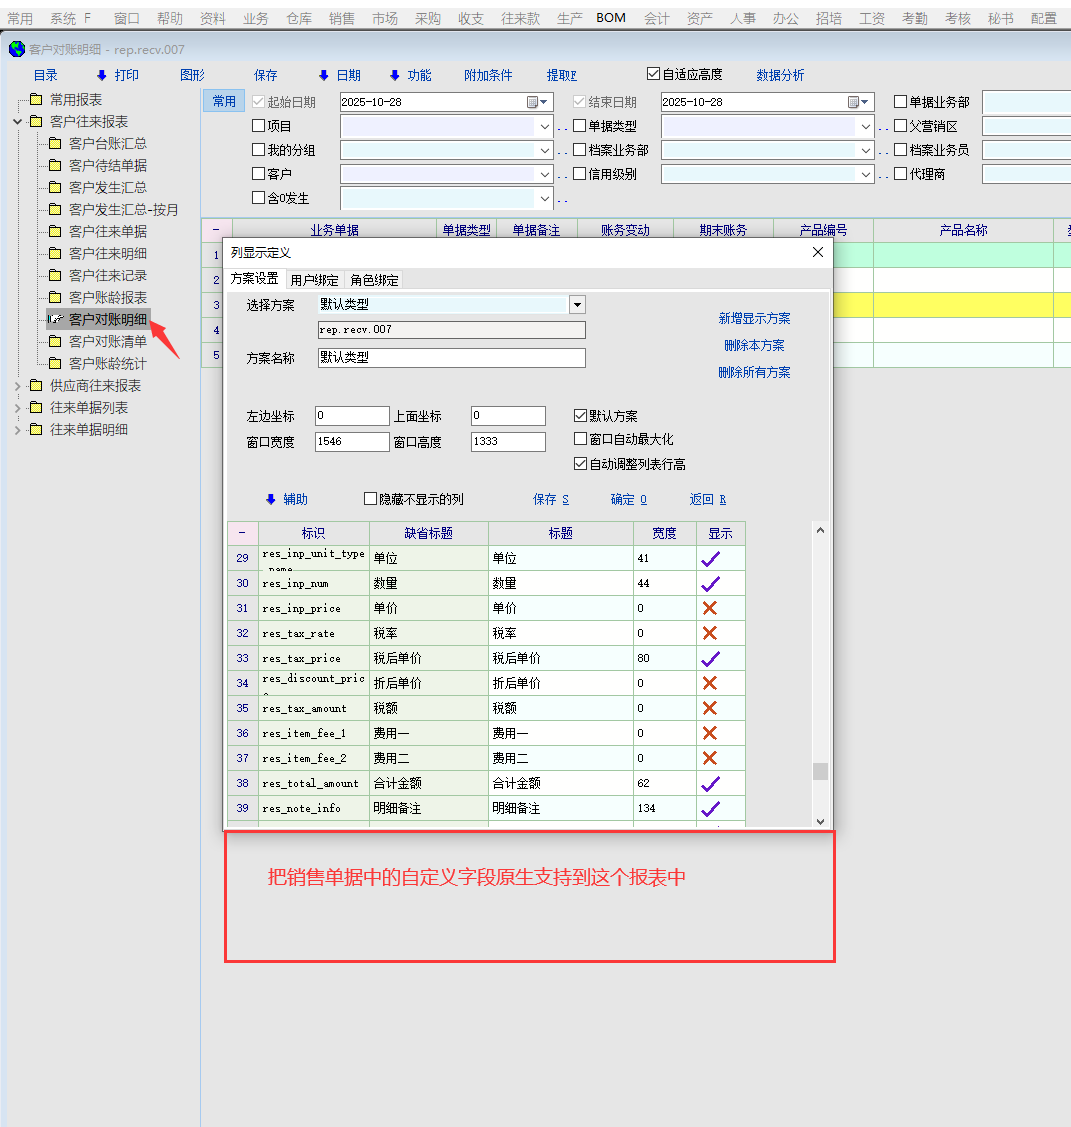Click the red X icon in row 32 税率
Screen dimensions: 1071x1127
click(x=710, y=633)
